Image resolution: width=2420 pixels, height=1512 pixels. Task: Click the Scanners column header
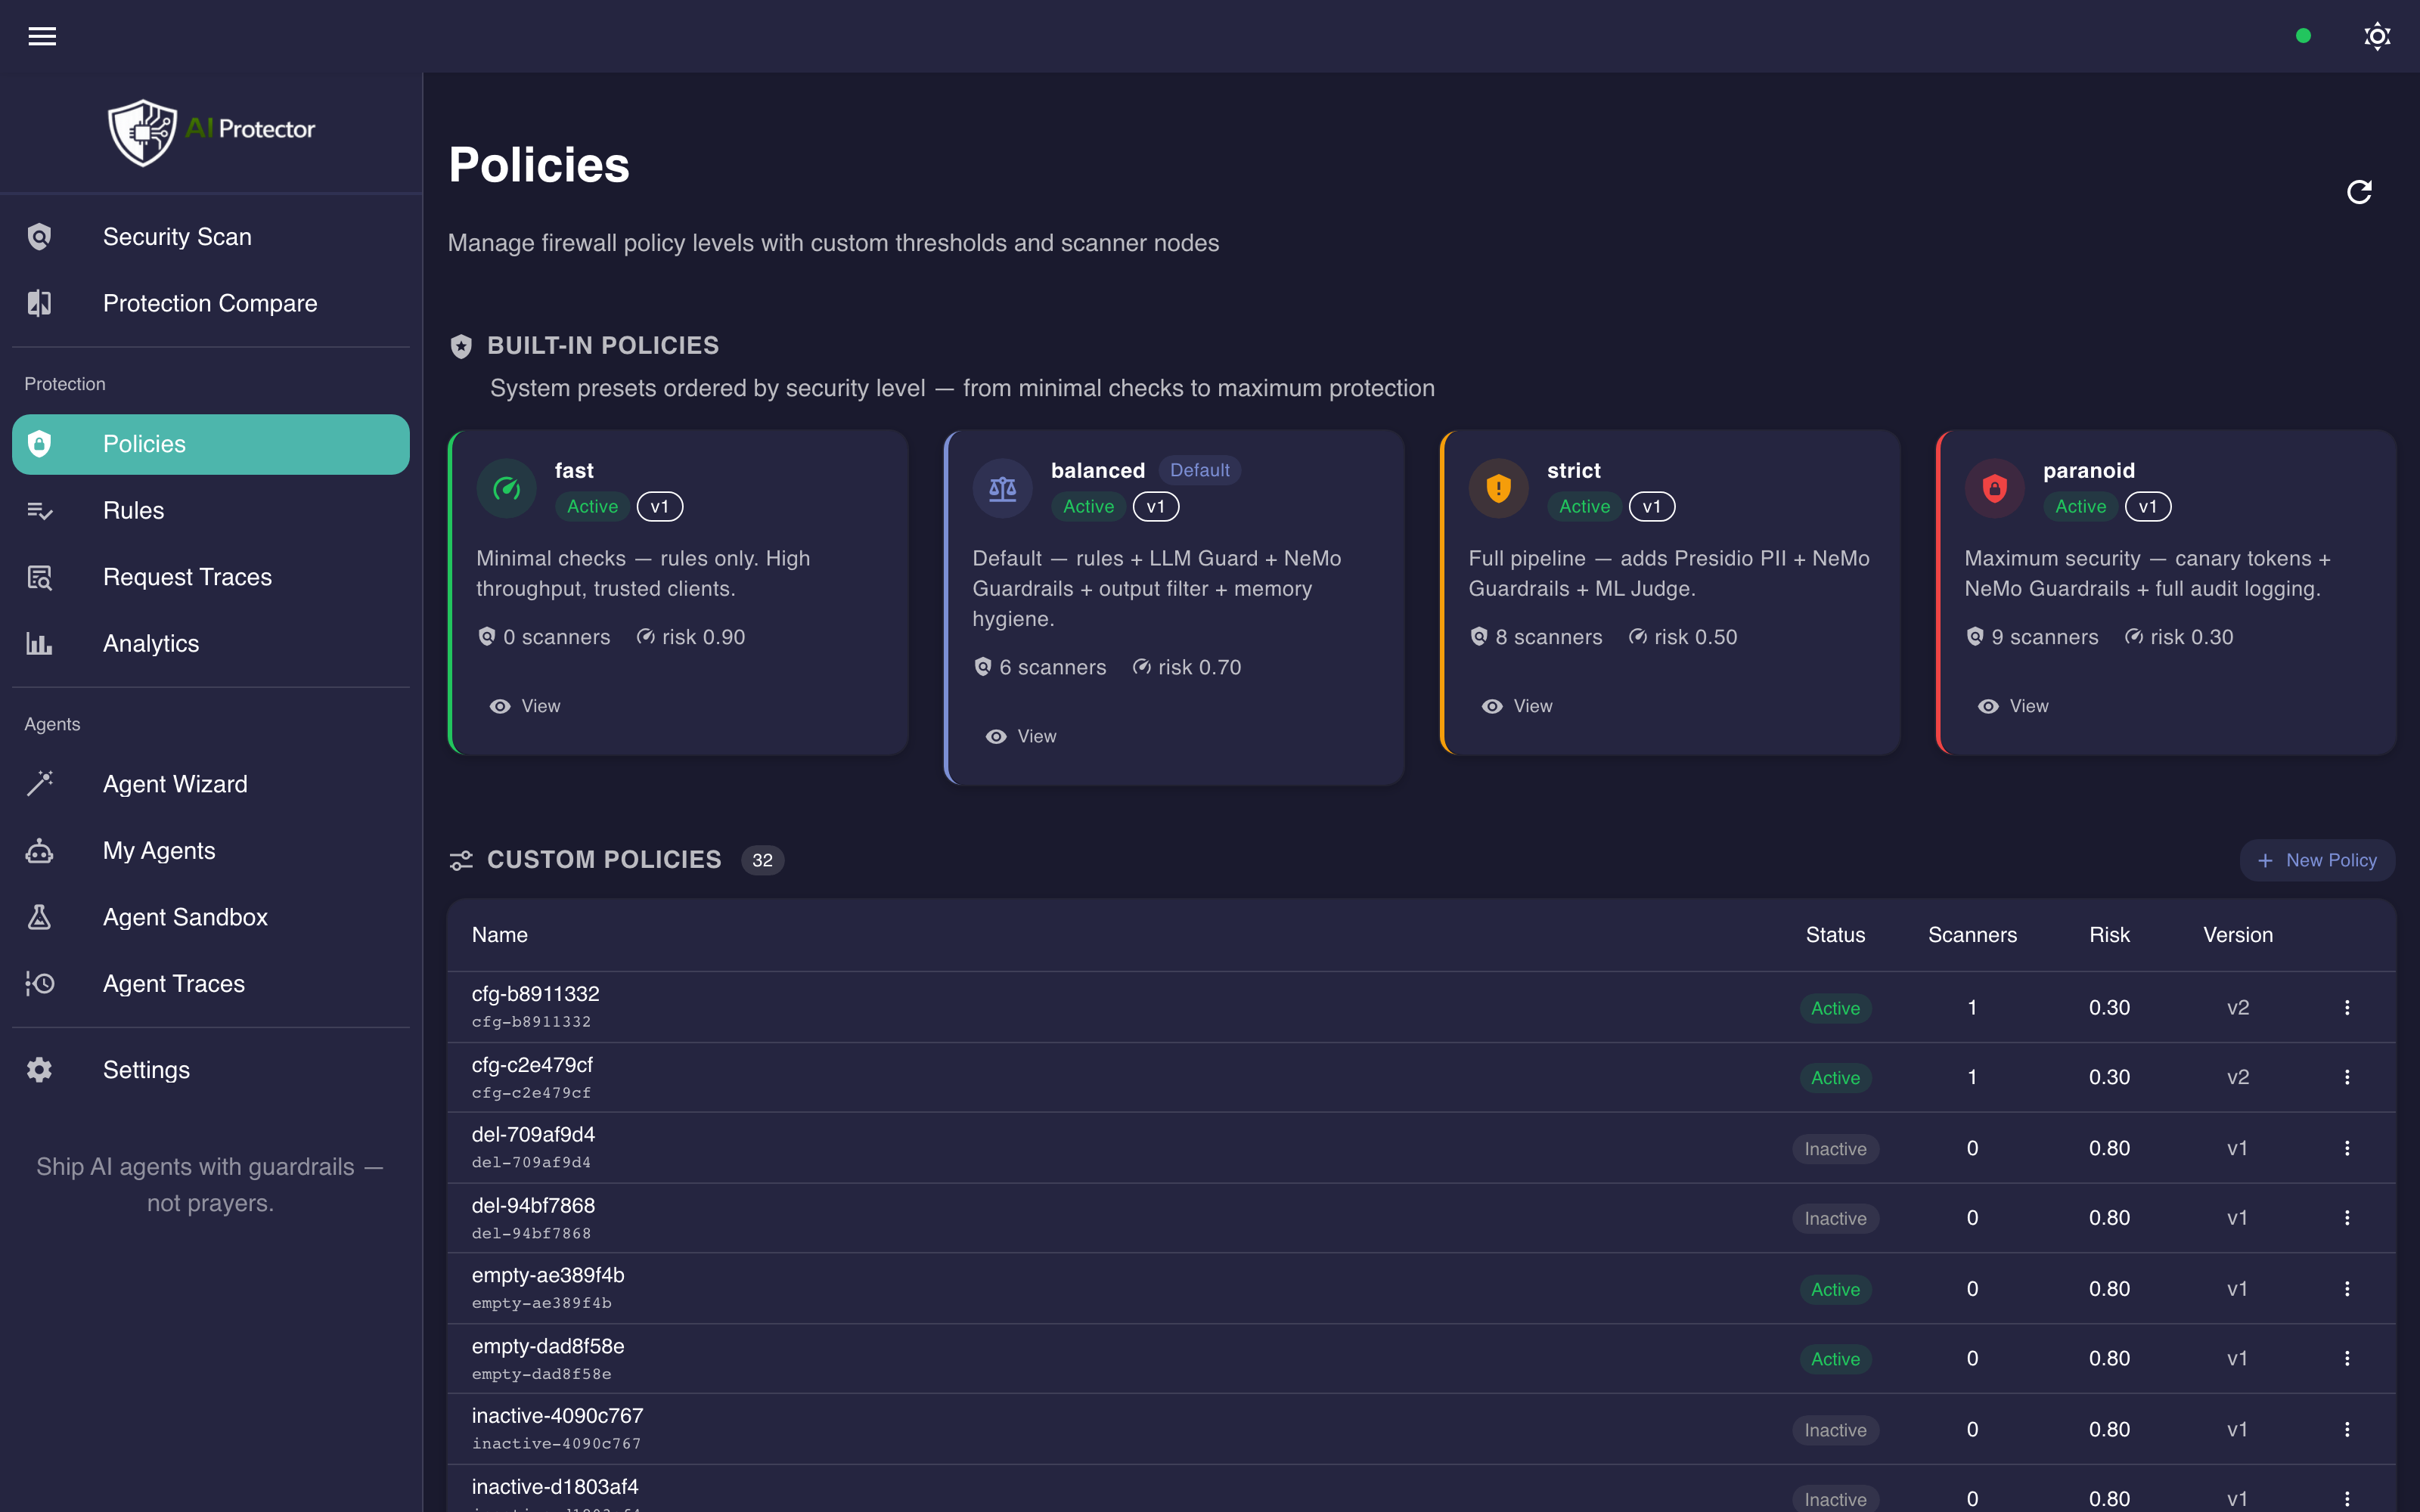coord(1972,935)
